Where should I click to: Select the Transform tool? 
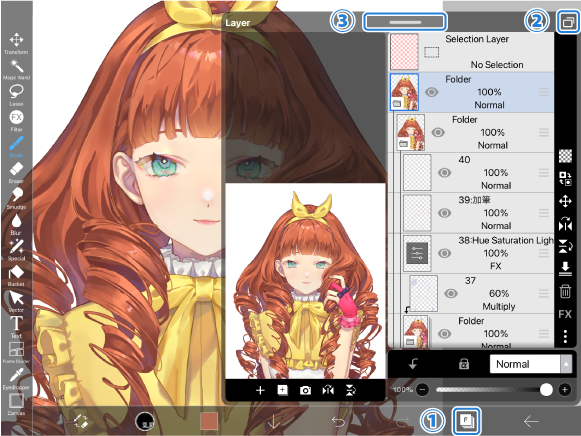click(x=16, y=44)
